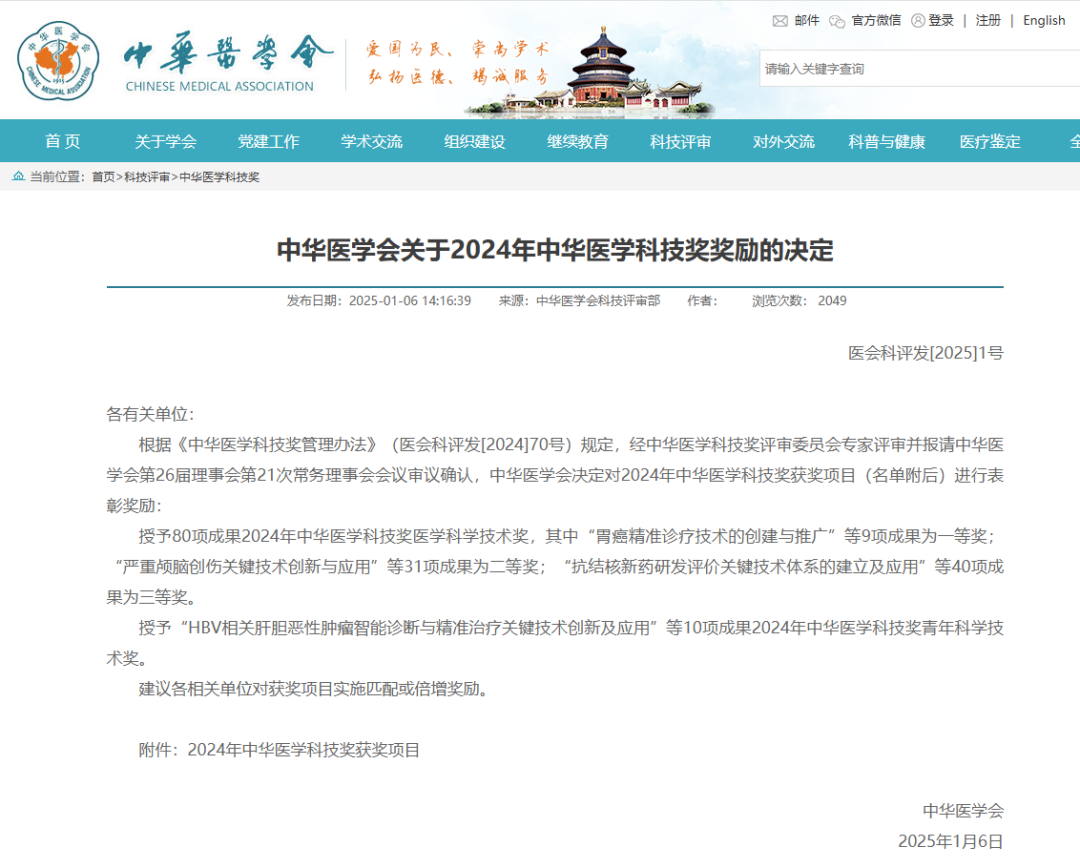Viewport: 1080px width, 868px height.
Task: Open the 官方微信 link
Action: coord(876,21)
